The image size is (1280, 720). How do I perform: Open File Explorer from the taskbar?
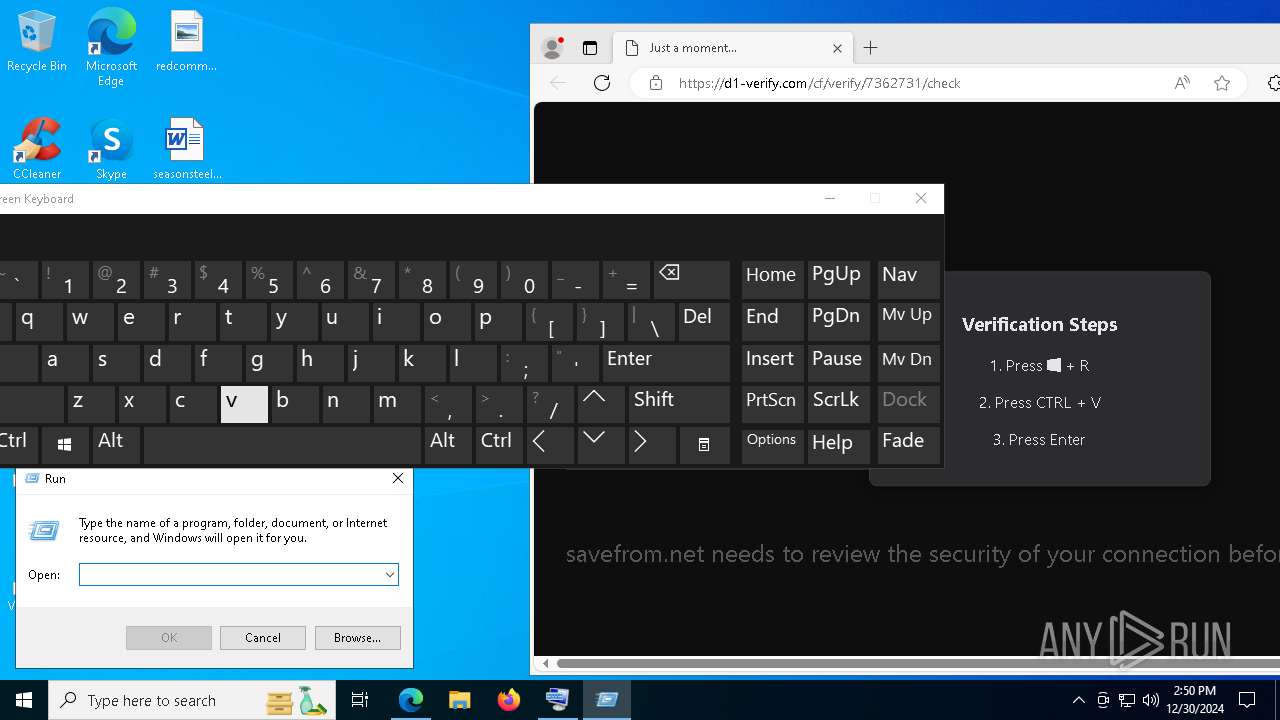(x=459, y=700)
